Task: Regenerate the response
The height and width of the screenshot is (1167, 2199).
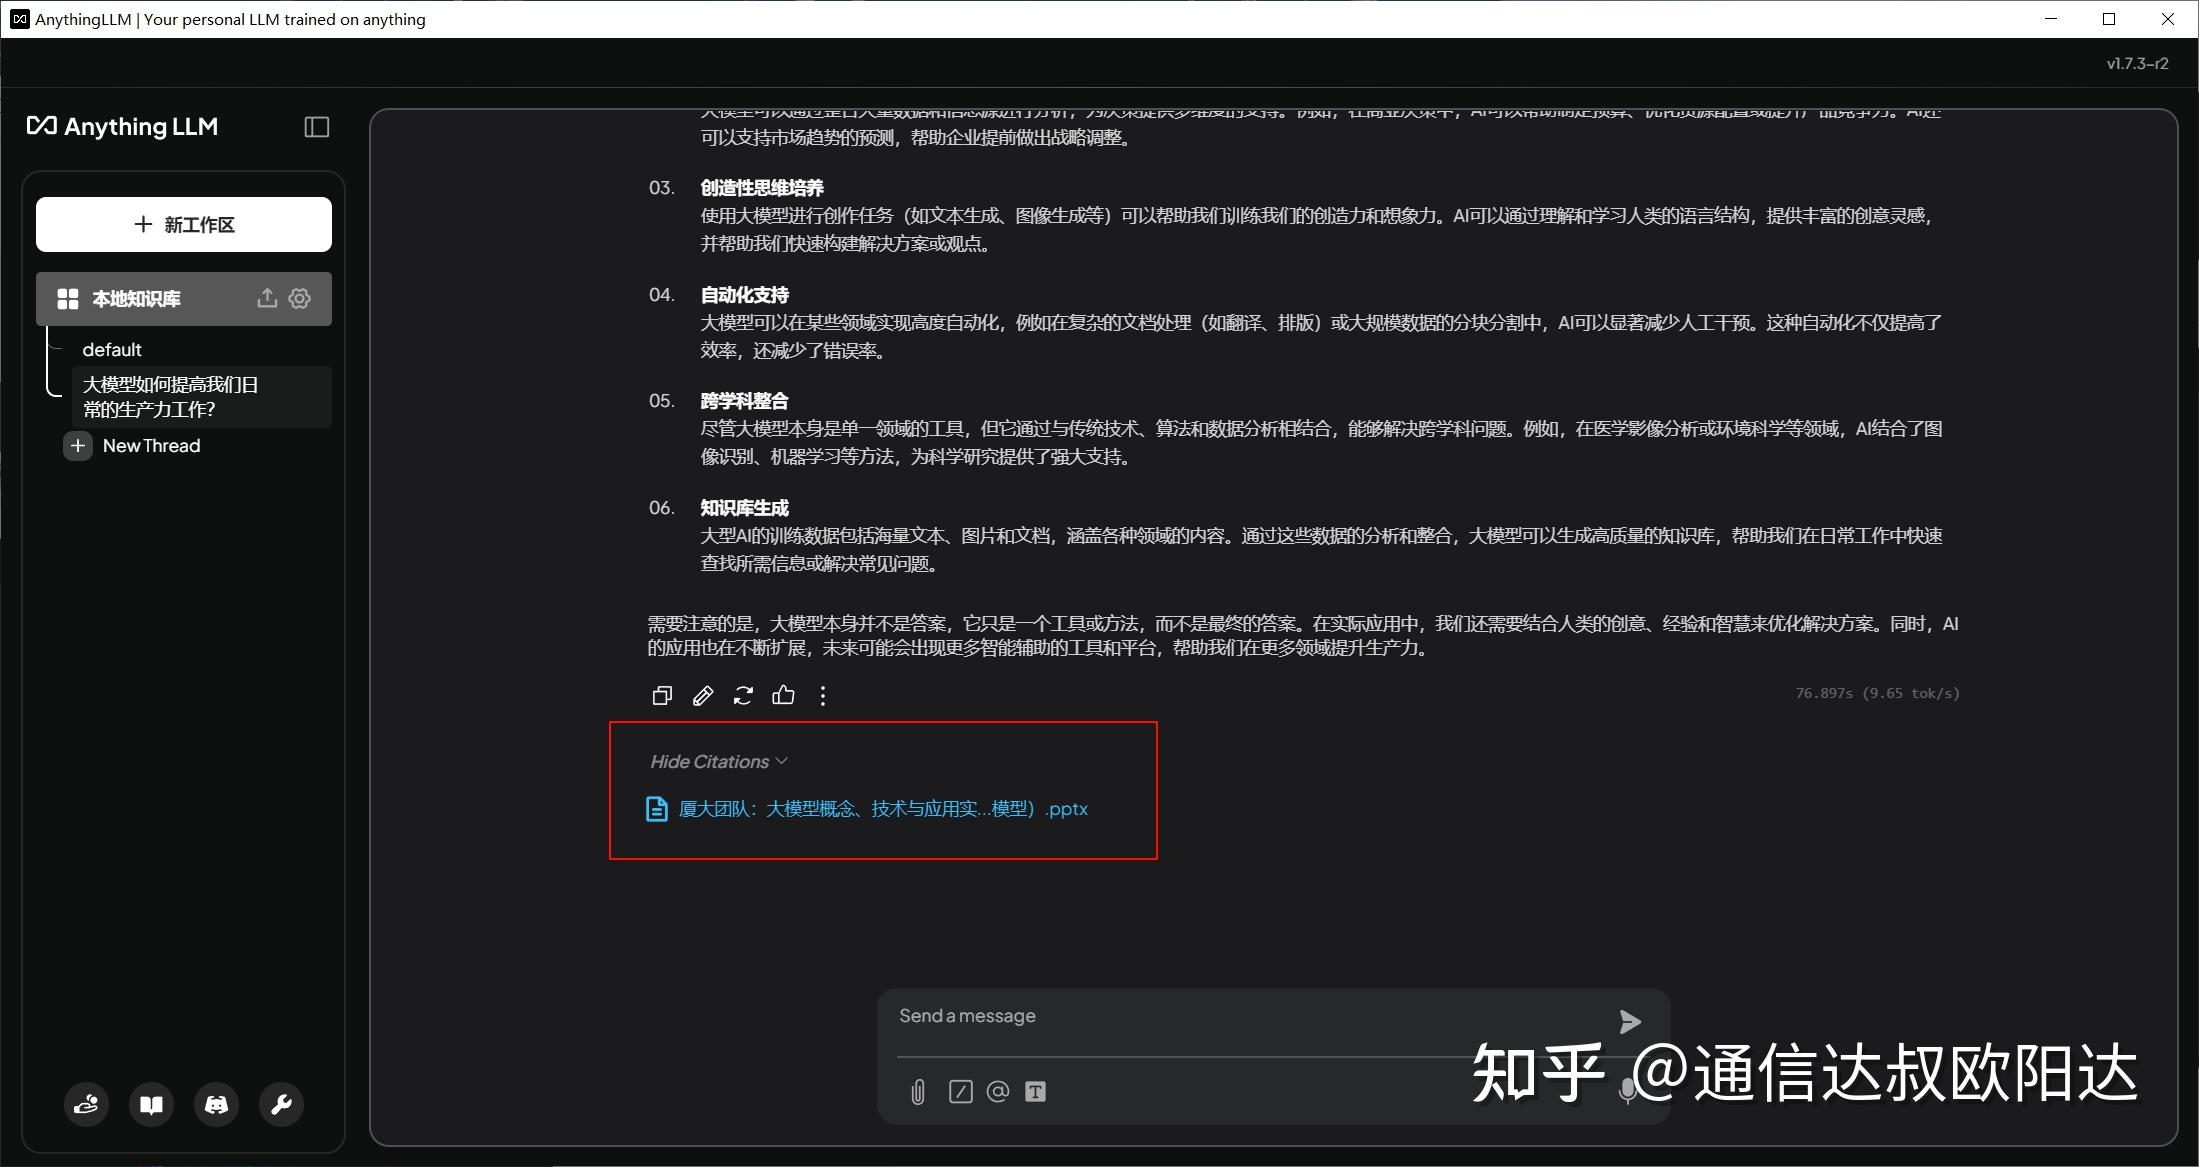Action: click(x=743, y=695)
